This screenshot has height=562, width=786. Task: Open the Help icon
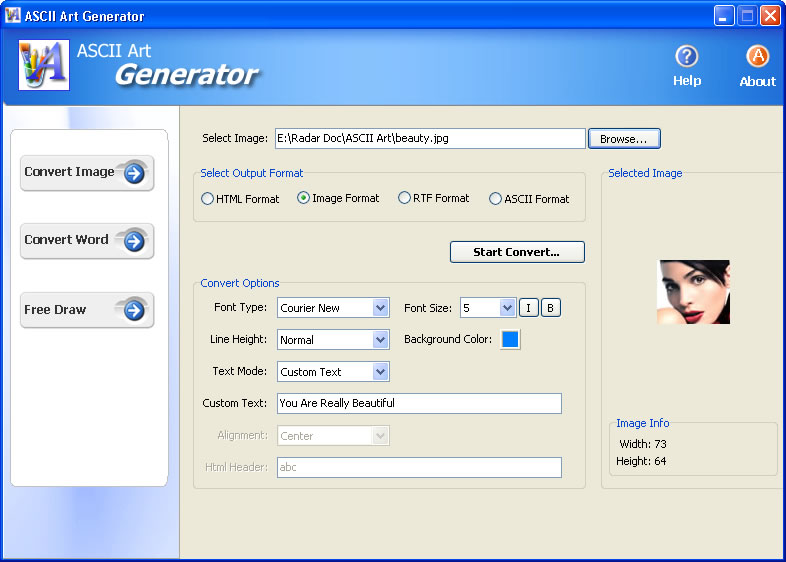(x=686, y=57)
